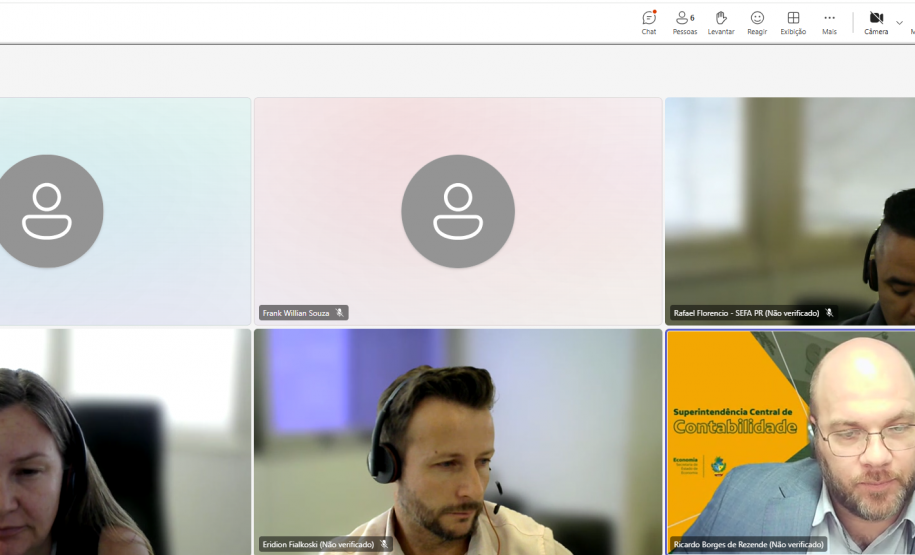Screen dimensions: 915x555
Task: Raise your hand with Levantar
Action: point(721,22)
